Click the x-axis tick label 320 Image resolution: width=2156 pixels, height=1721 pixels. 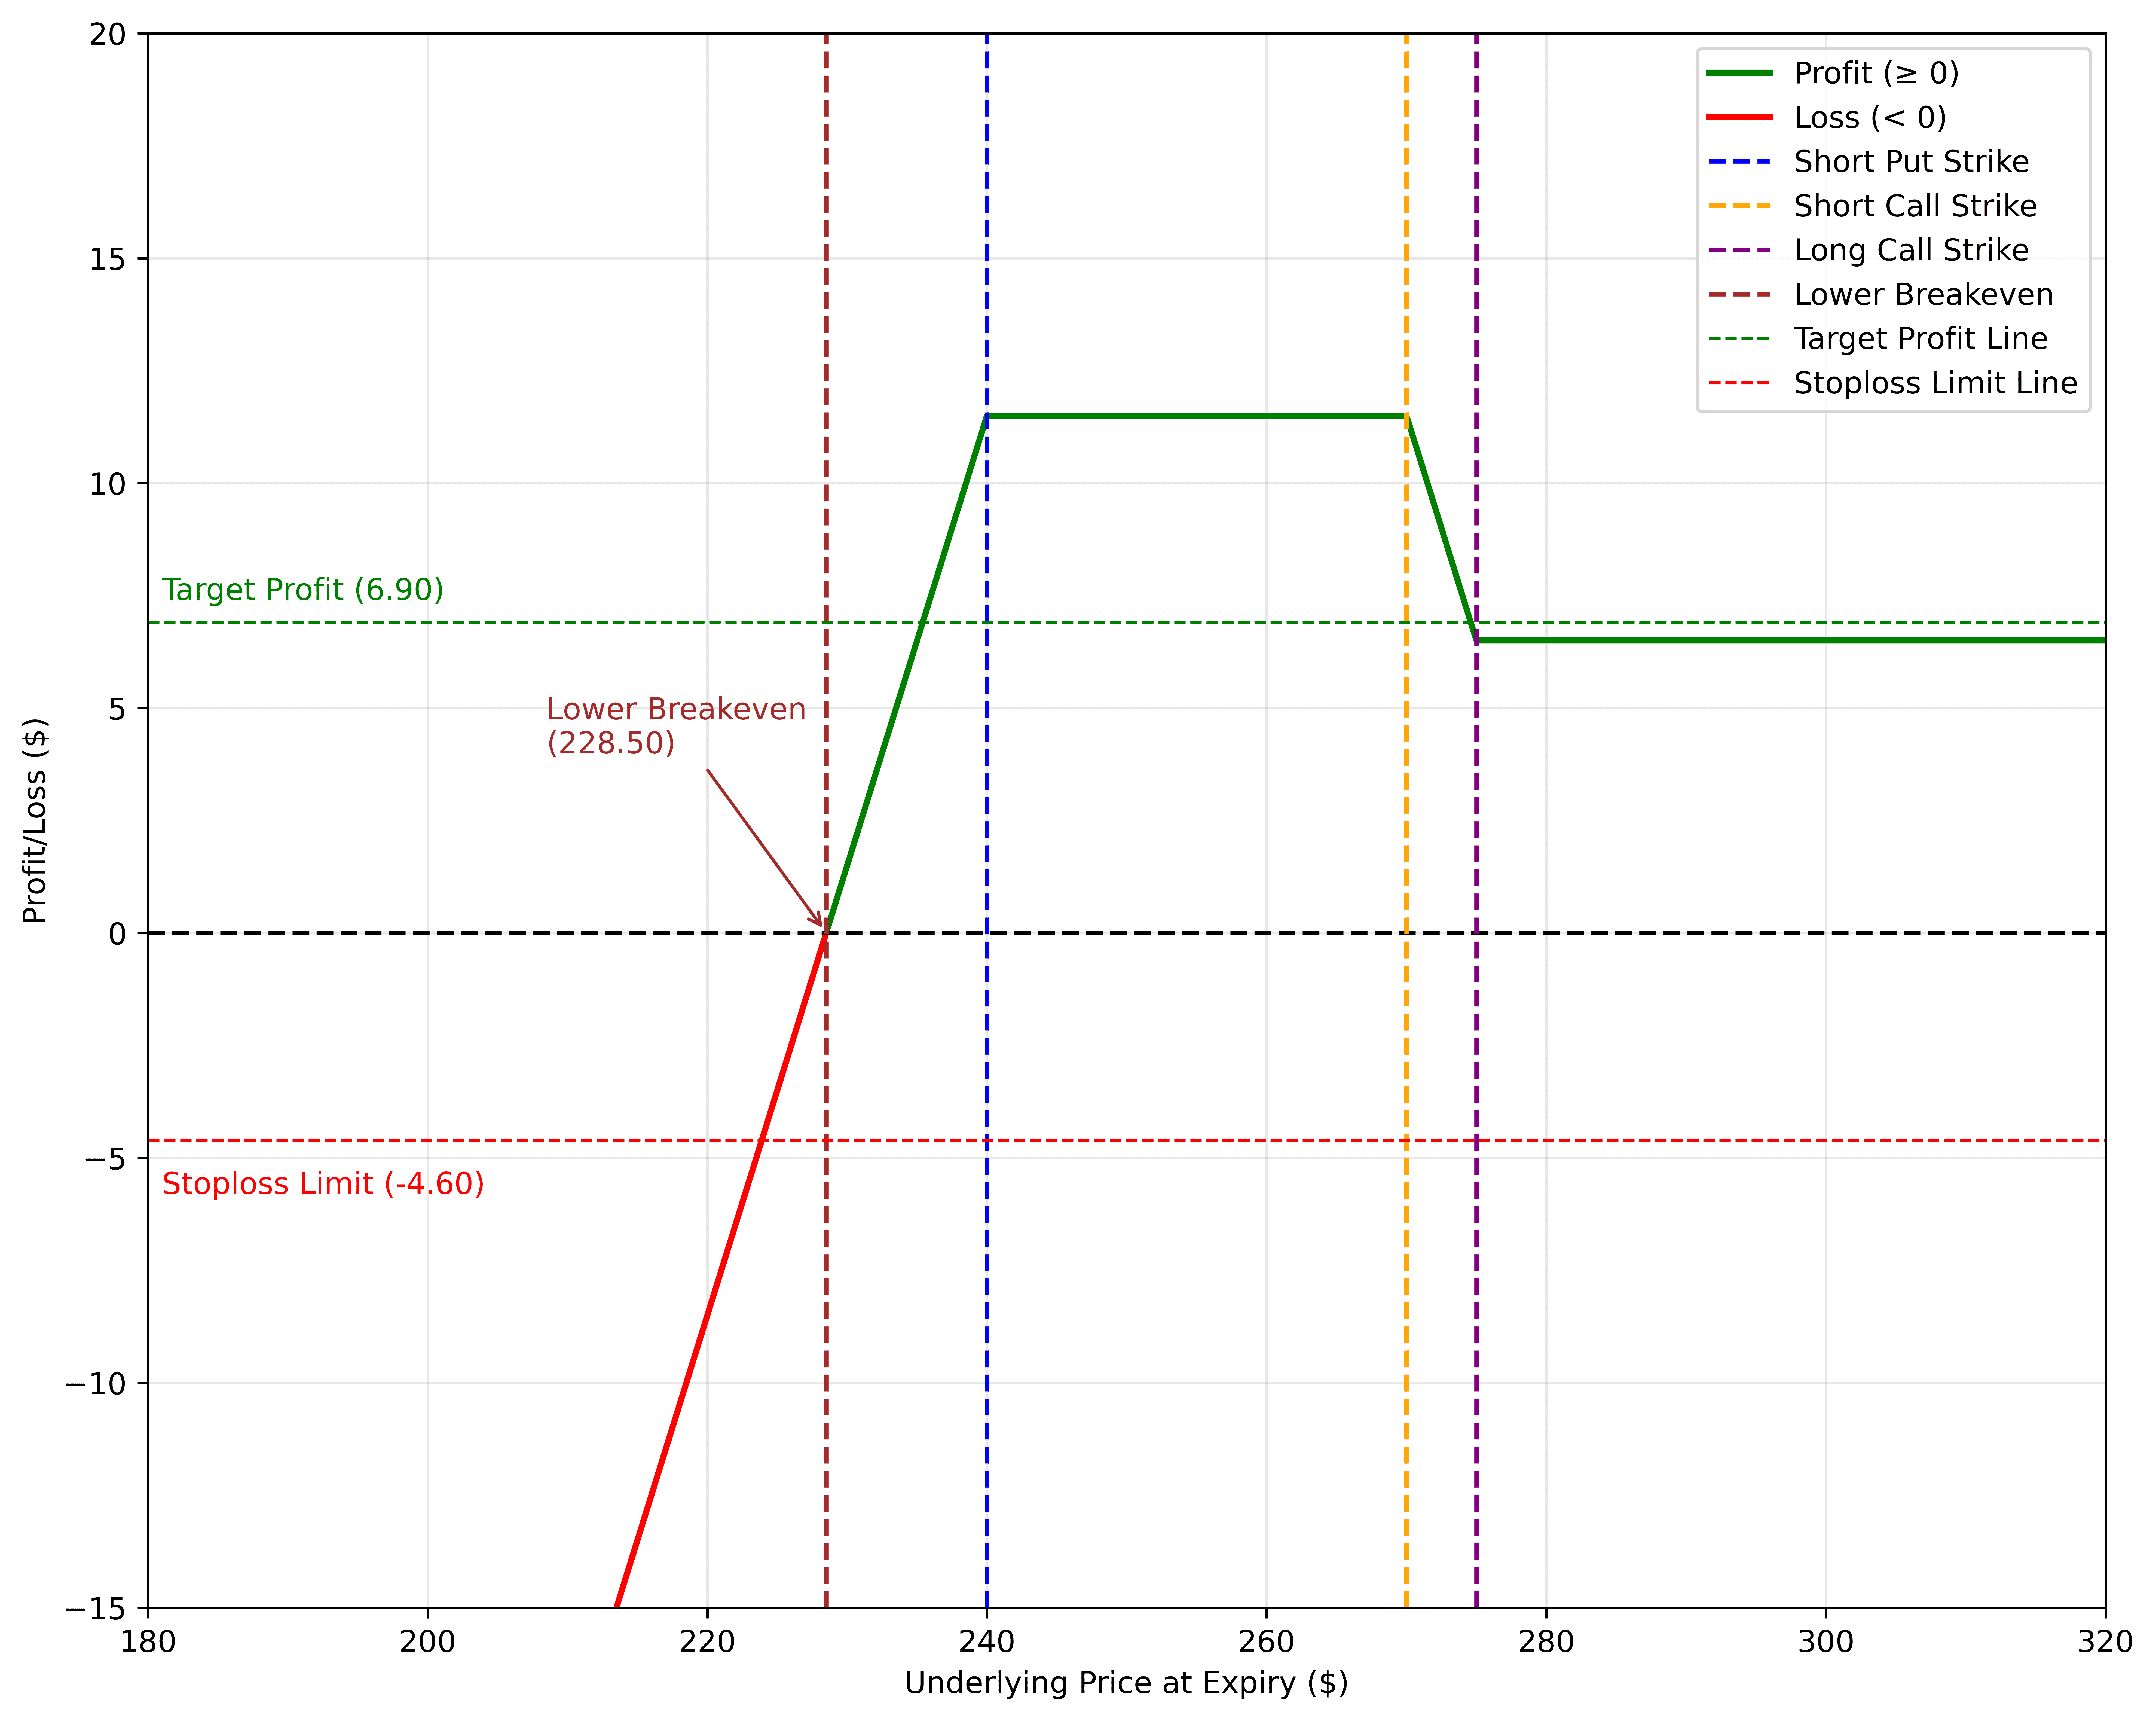coord(2105,1642)
